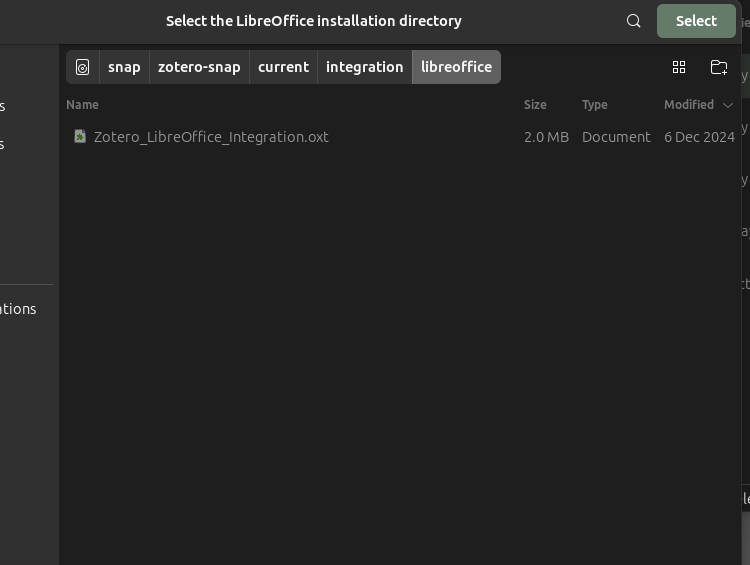This screenshot has height=565, width=750.
Task: Click the libreoffice path segment
Action: (x=456, y=67)
